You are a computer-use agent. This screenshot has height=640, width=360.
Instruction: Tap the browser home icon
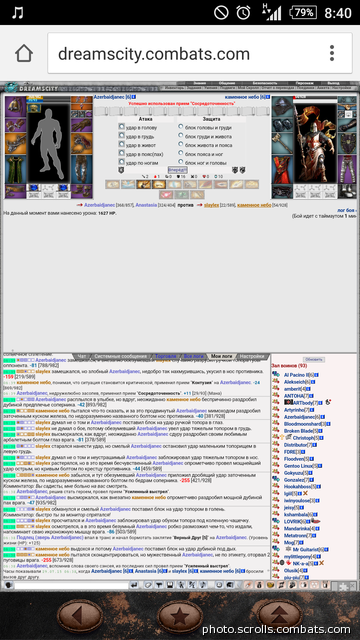(24, 53)
